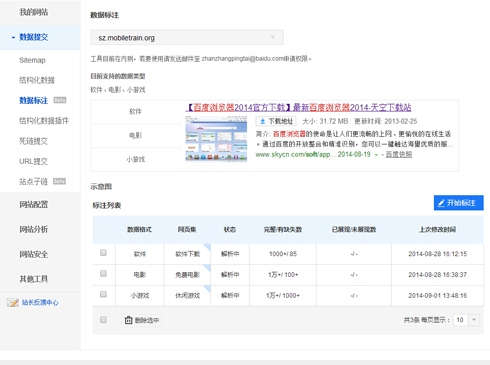This screenshot has width=490, height=365.
Task: Select the 电影 data type tab
Action: (135, 135)
